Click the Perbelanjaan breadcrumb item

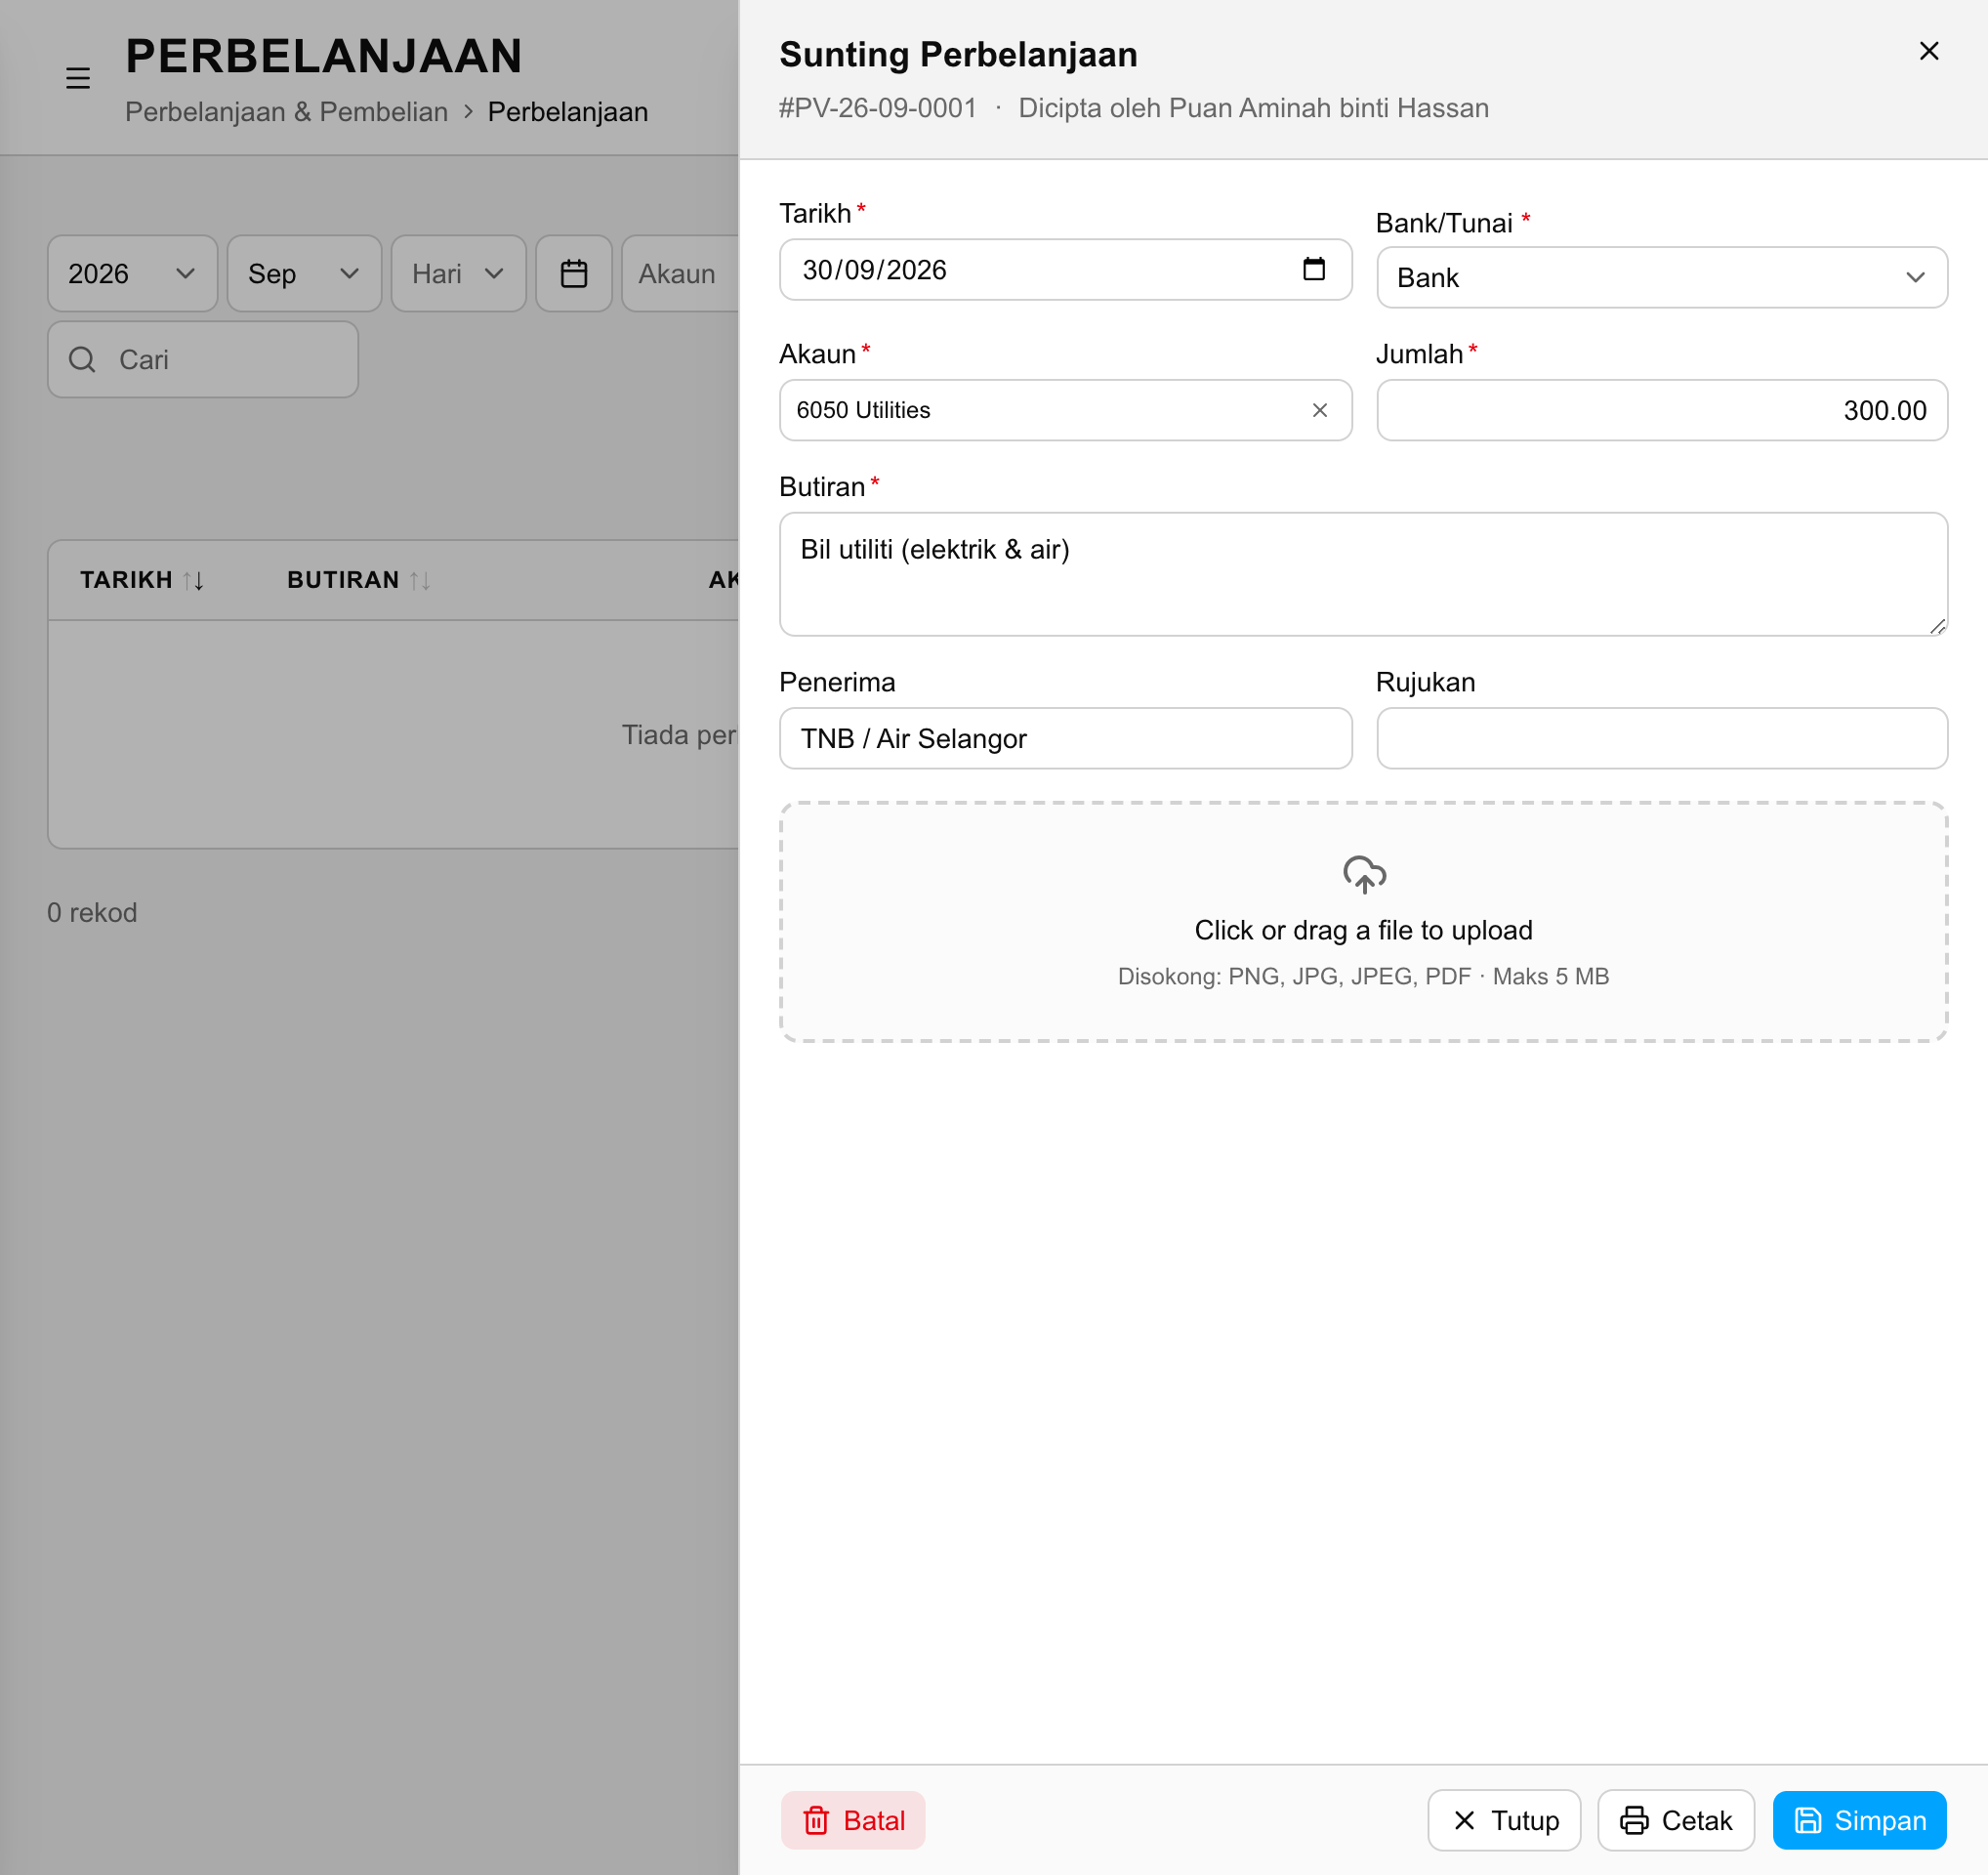pos(567,112)
